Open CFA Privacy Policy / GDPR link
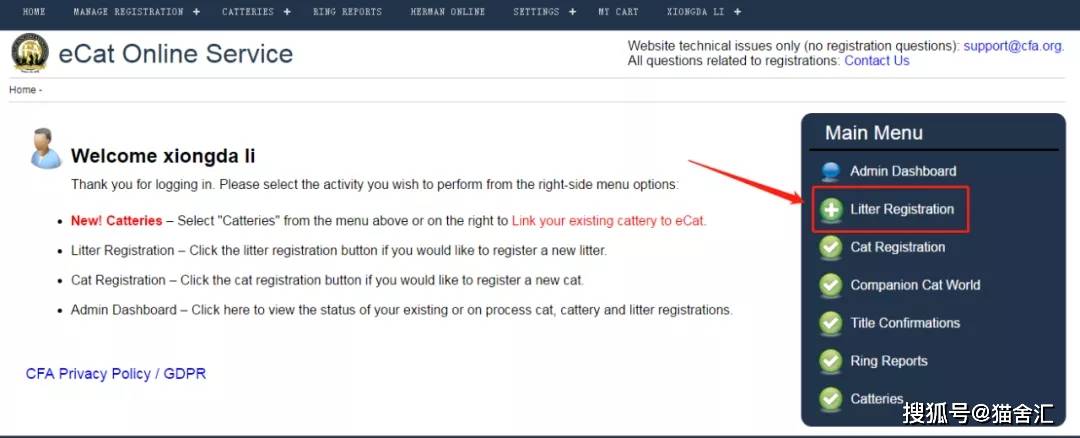 click(116, 374)
